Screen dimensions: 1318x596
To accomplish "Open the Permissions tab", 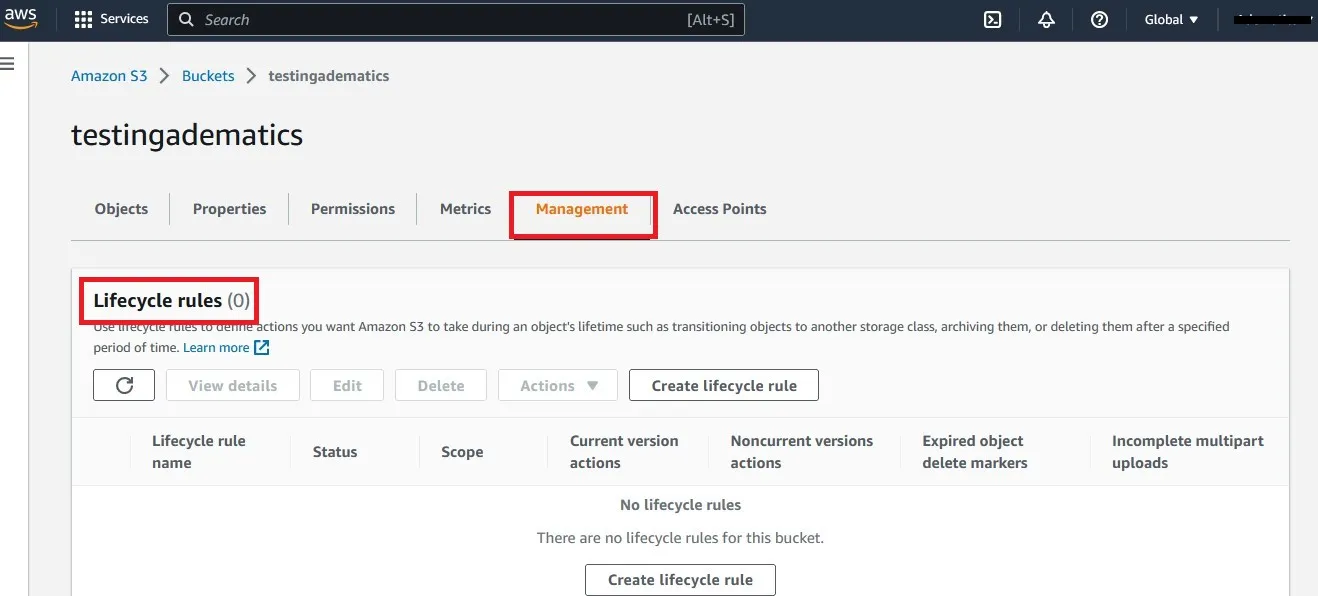I will coord(353,209).
